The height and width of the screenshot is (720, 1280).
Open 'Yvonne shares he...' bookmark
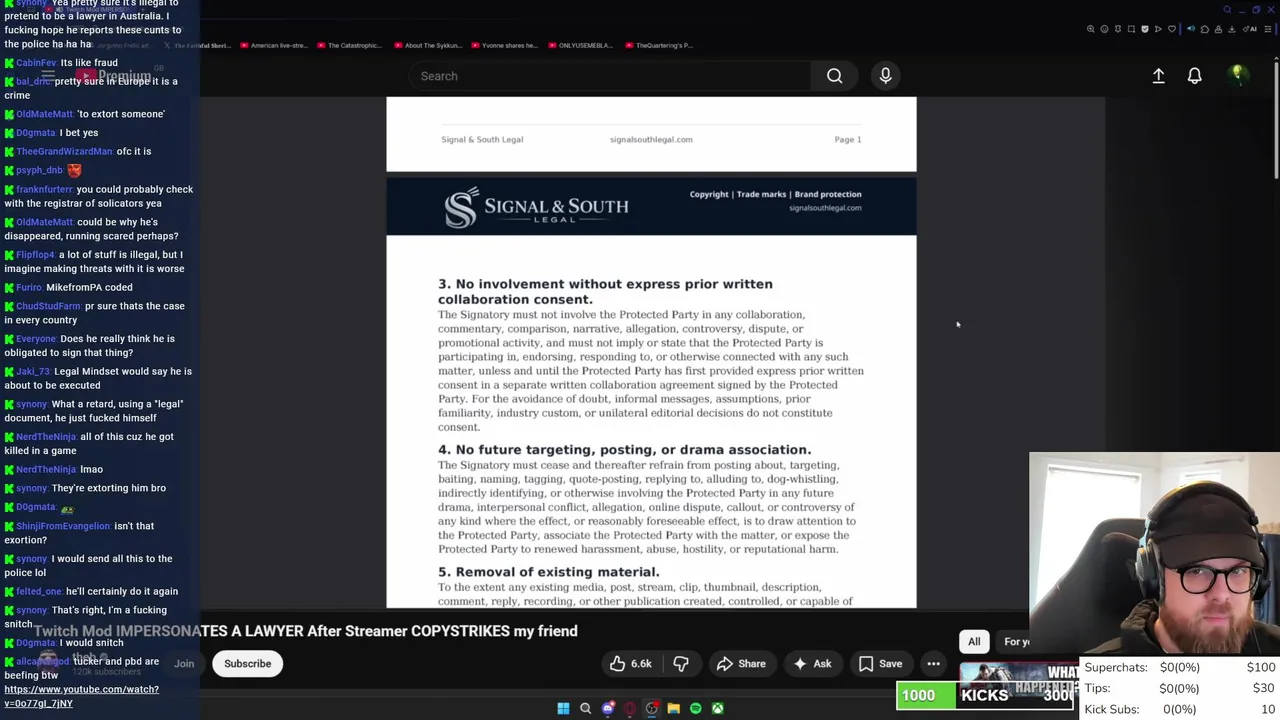[504, 45]
